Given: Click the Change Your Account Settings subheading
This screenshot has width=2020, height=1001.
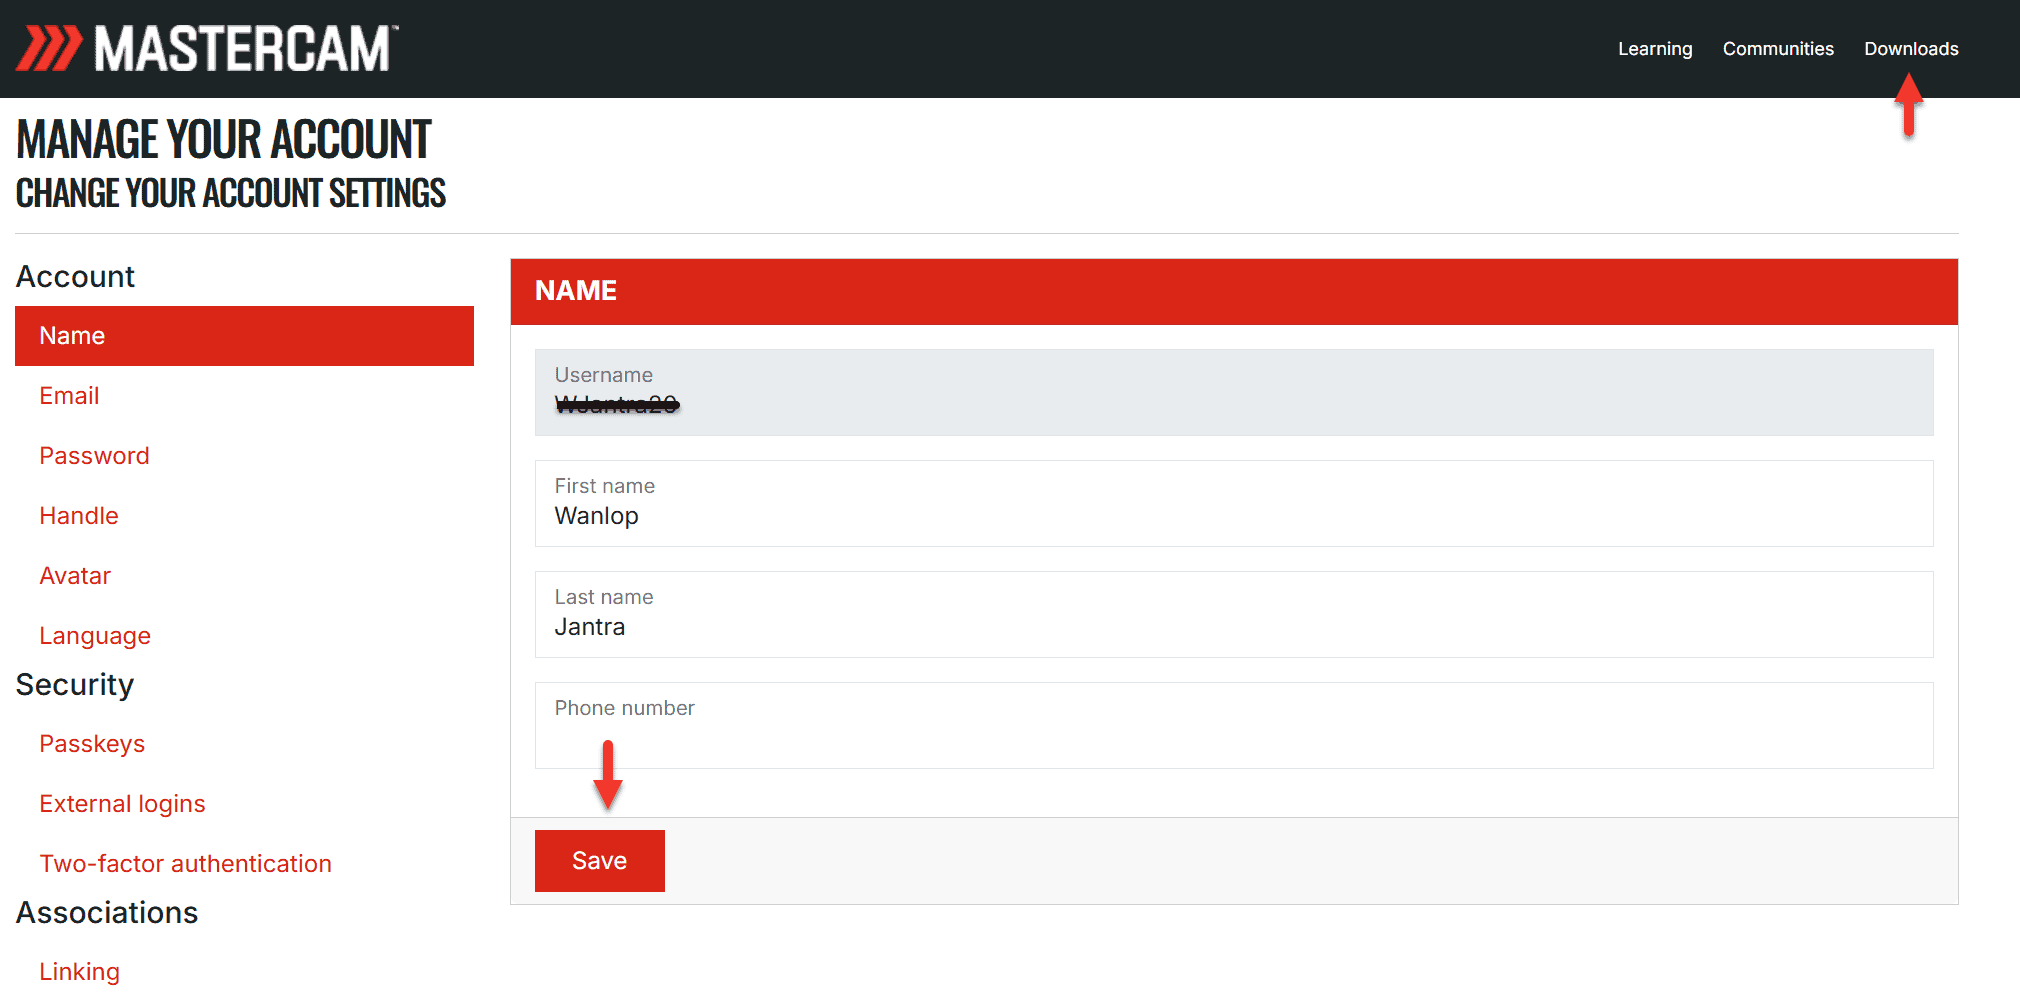Looking at the screenshot, I should [231, 193].
